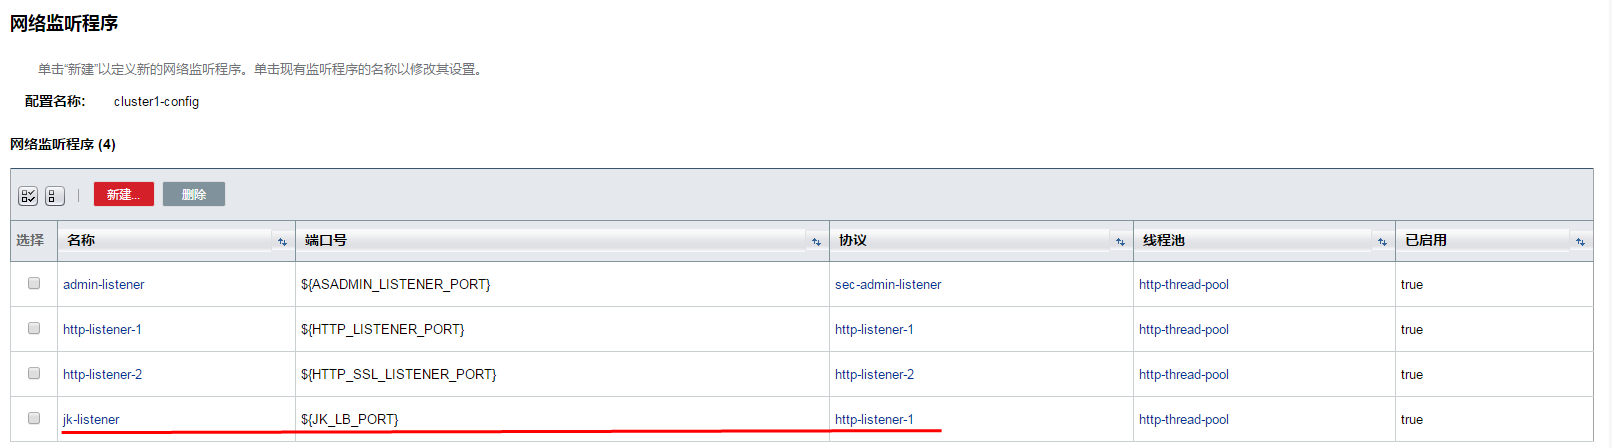Select the http-listener-2 row checkbox
Viewport: 1612px width, 448px height.
[34, 374]
